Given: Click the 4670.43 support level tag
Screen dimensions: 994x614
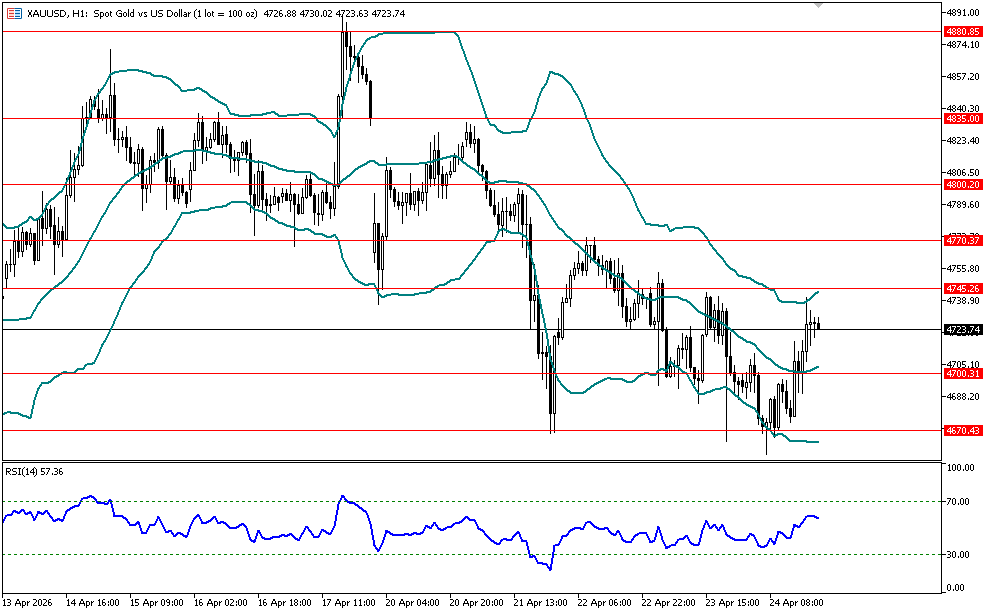Looking at the screenshot, I should [x=962, y=430].
